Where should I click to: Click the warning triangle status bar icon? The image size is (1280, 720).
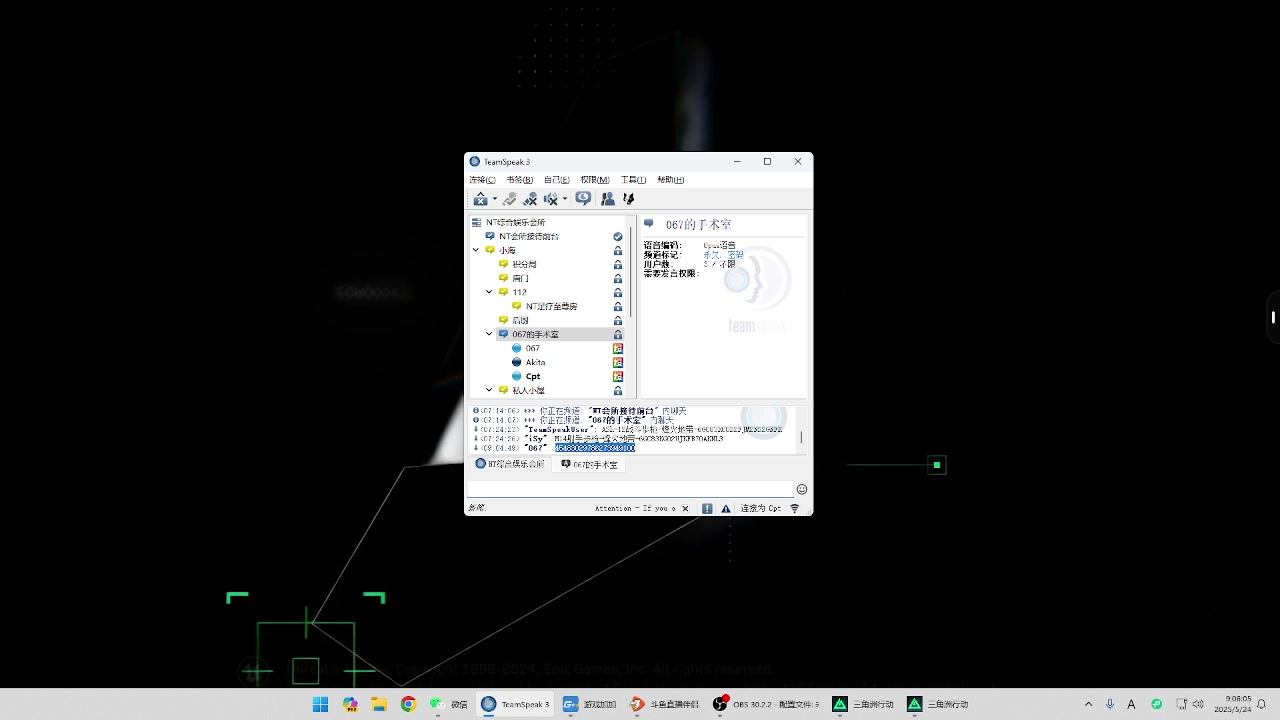point(726,508)
